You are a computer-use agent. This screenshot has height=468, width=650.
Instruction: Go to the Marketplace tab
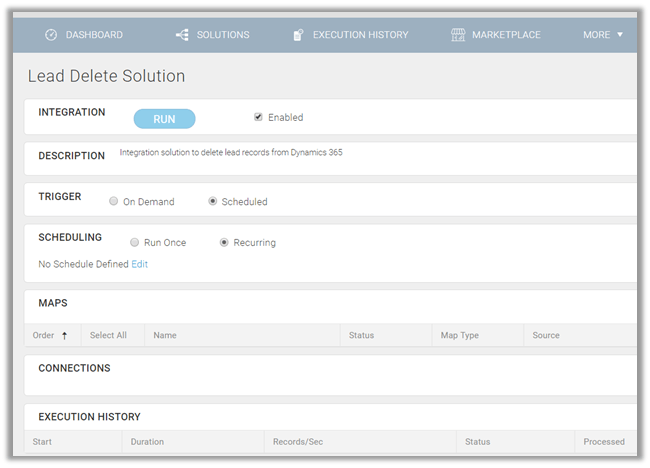[x=505, y=35]
